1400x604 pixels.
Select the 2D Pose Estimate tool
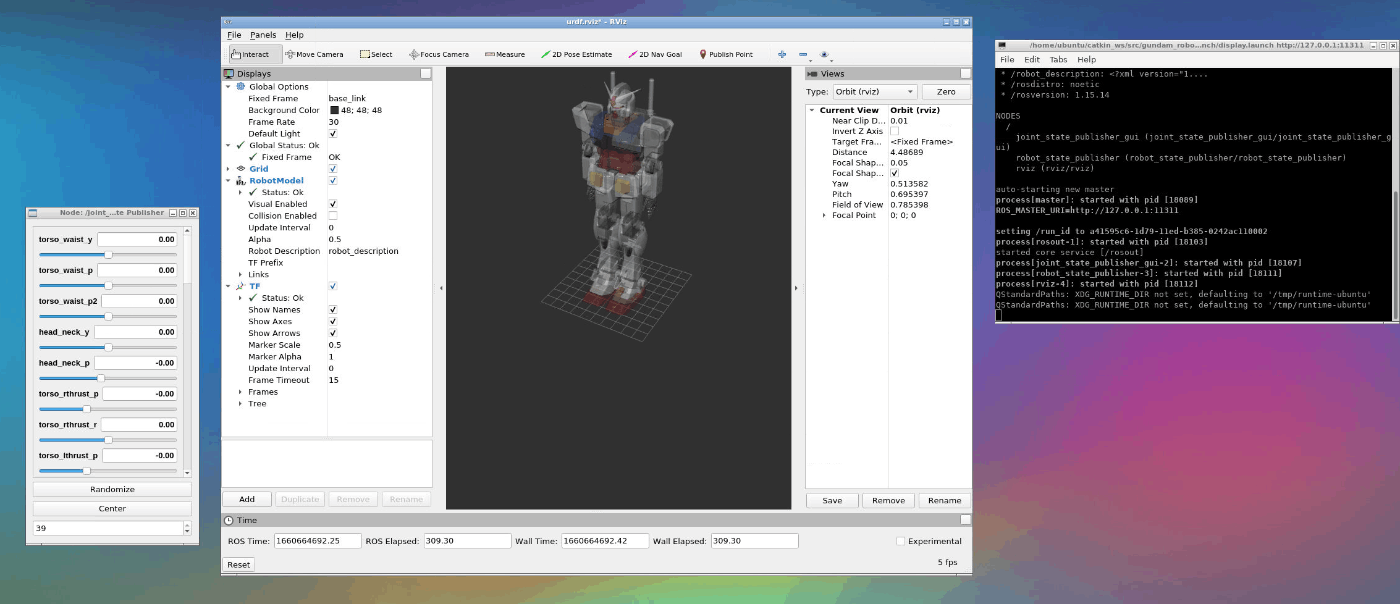[x=576, y=54]
